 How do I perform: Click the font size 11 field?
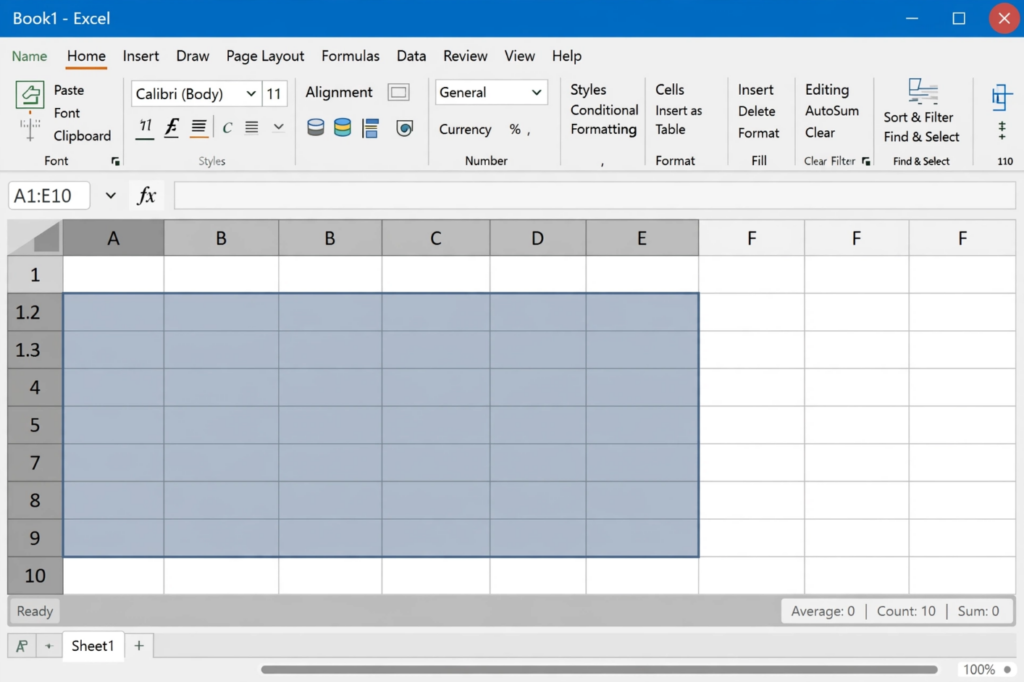[x=274, y=93]
